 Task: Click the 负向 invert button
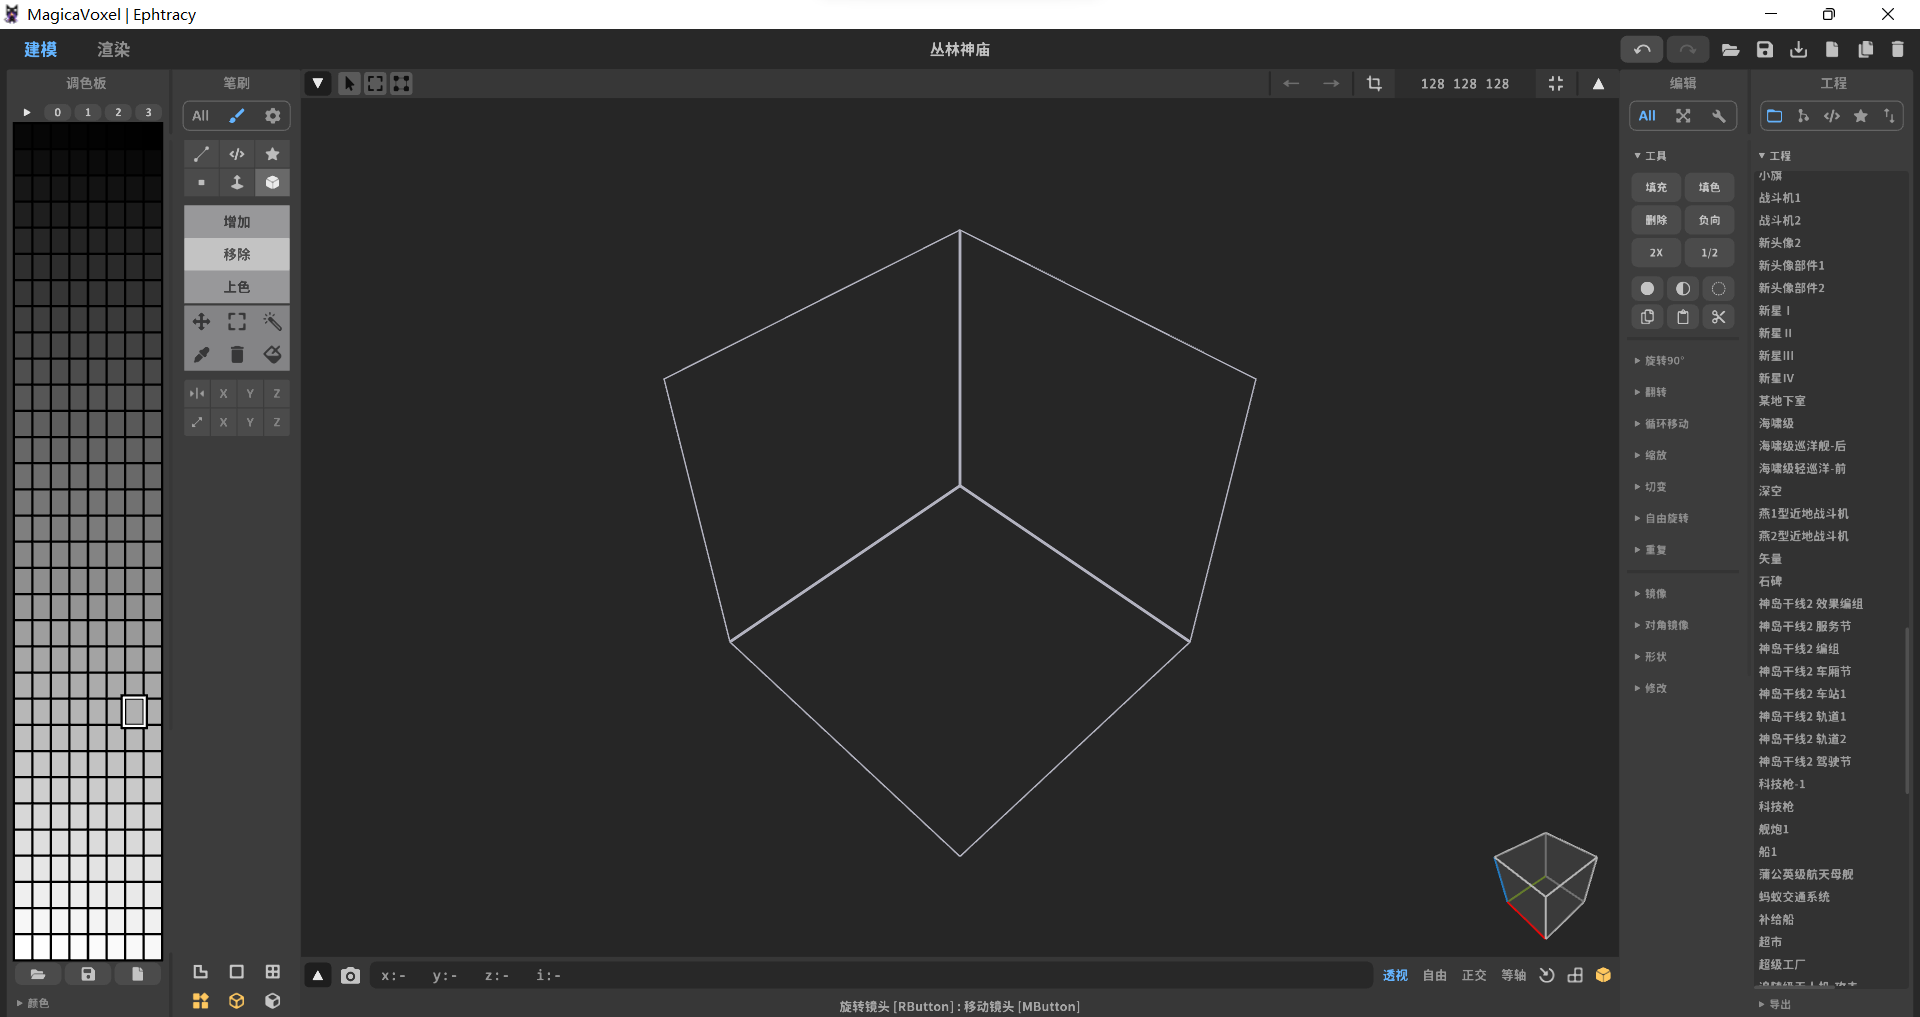[1709, 220]
